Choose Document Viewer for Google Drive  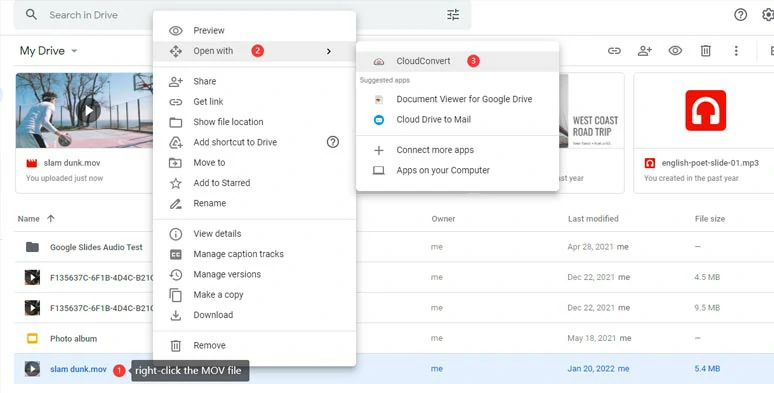tap(458, 99)
